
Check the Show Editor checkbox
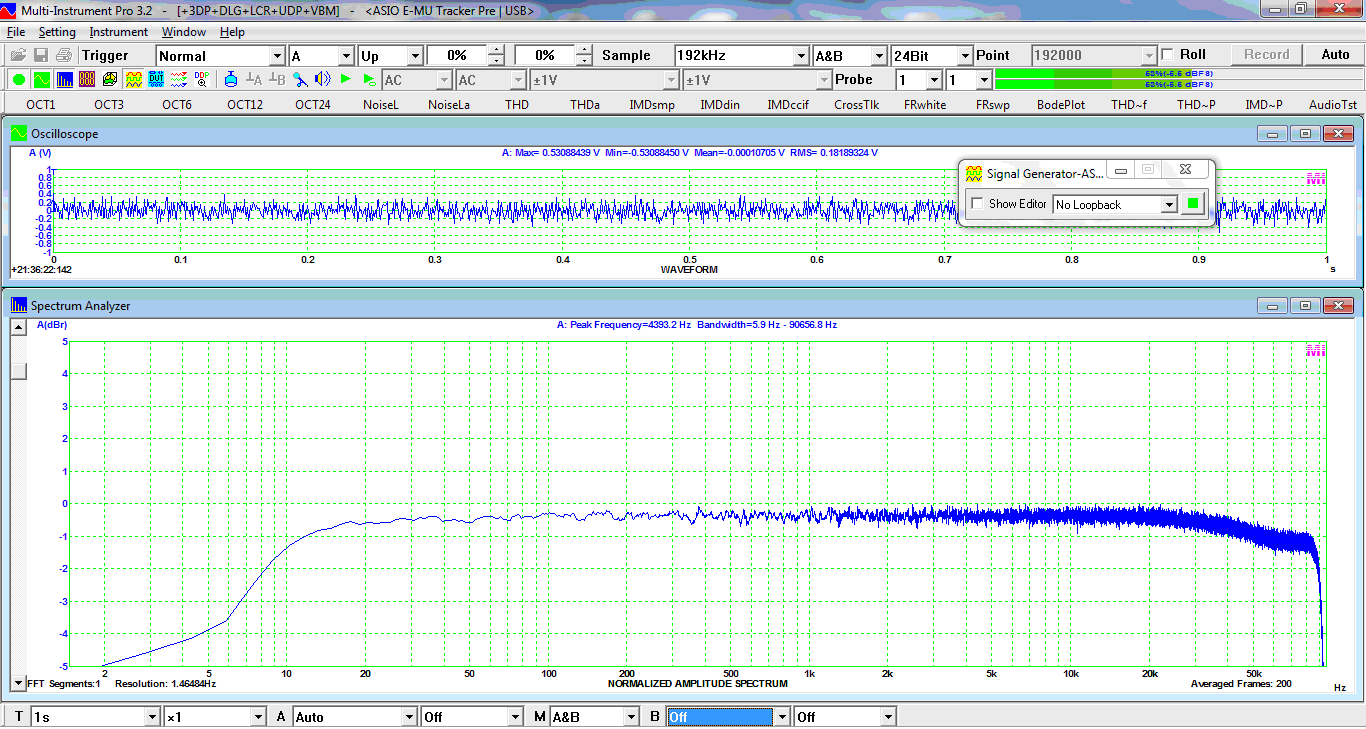point(978,204)
